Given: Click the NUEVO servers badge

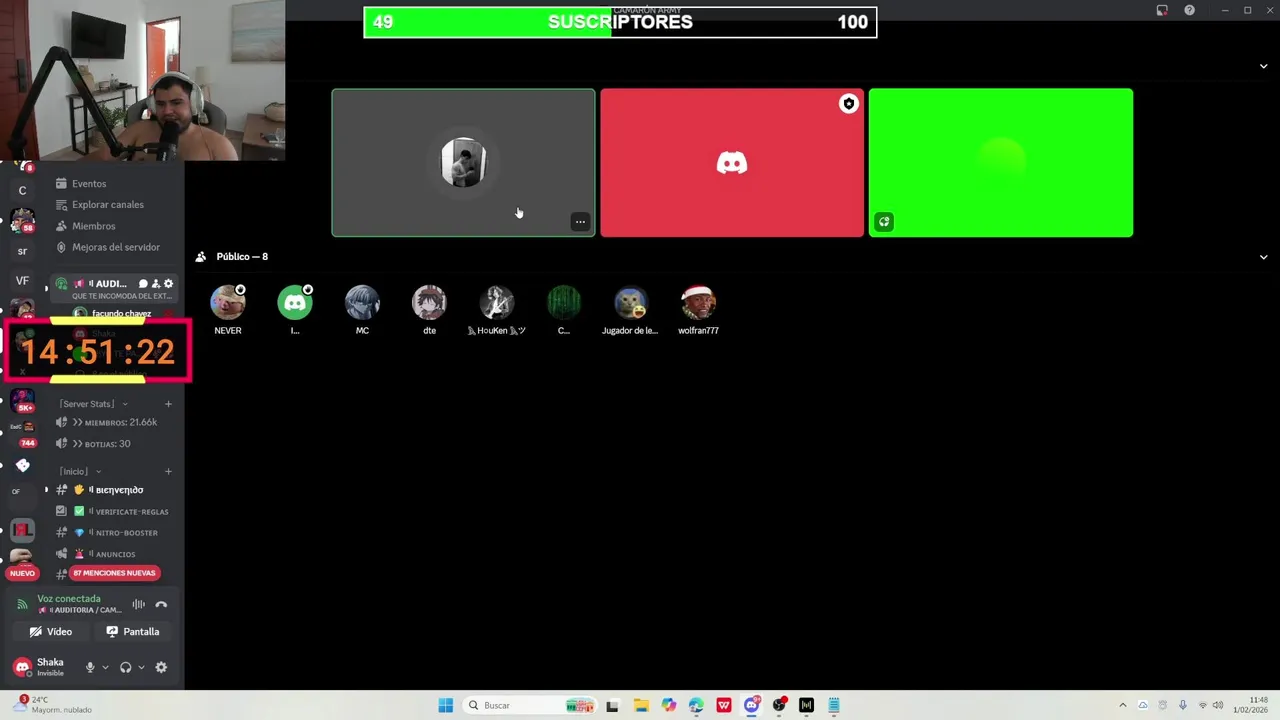Looking at the screenshot, I should tap(22, 573).
